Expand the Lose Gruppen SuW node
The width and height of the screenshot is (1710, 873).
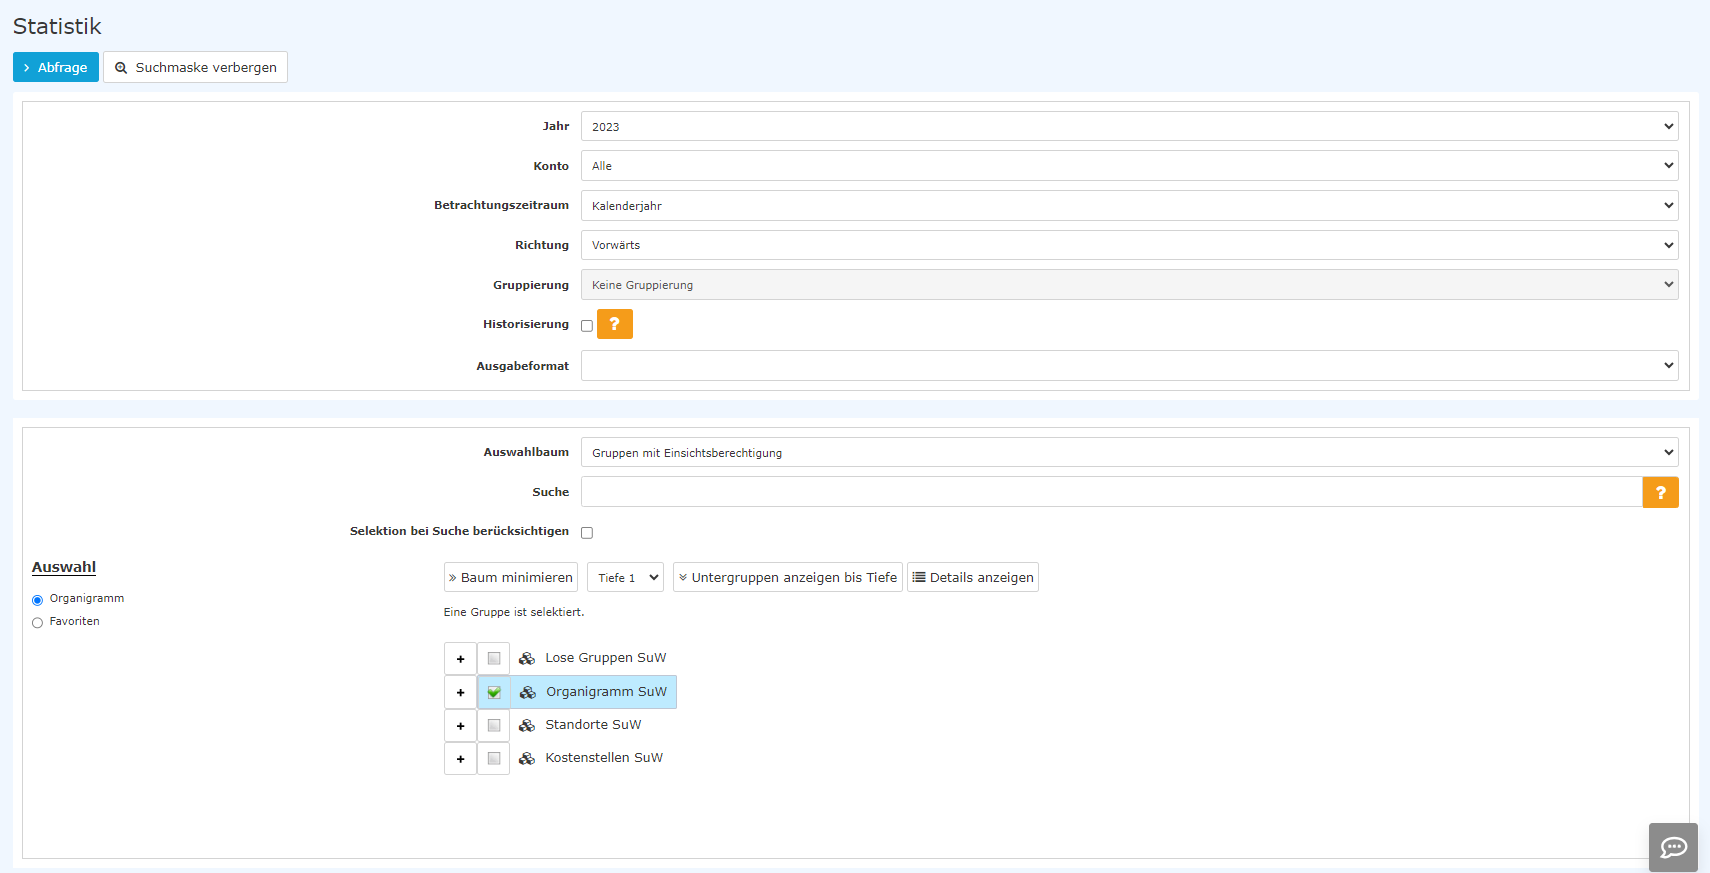coord(460,659)
